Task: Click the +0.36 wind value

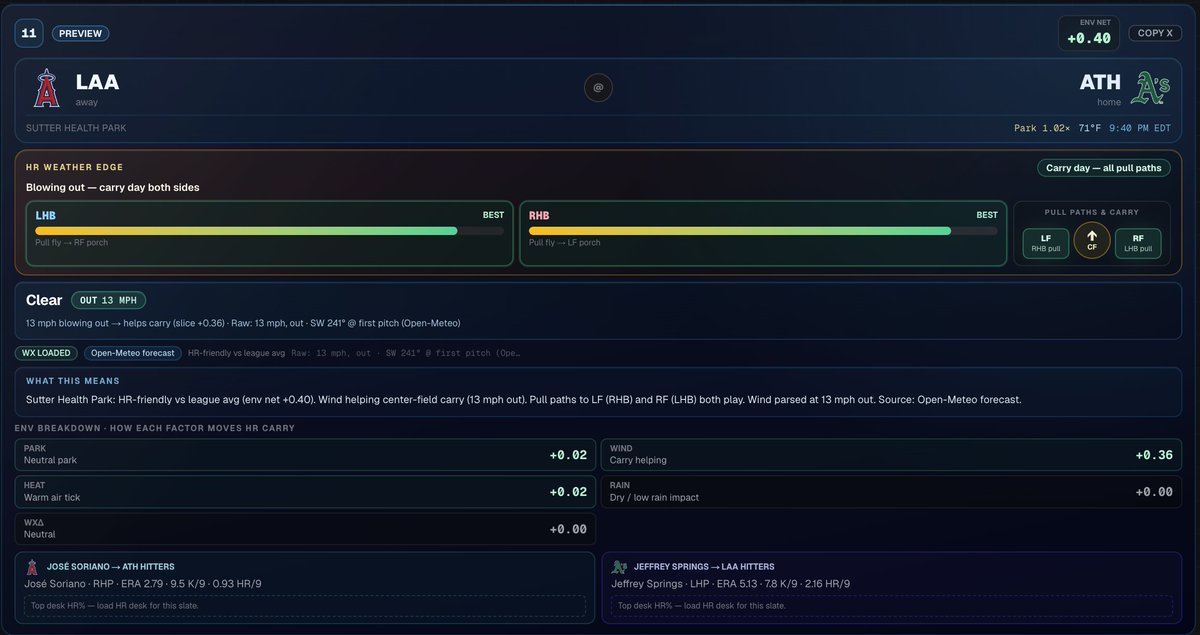Action: 1154,455
